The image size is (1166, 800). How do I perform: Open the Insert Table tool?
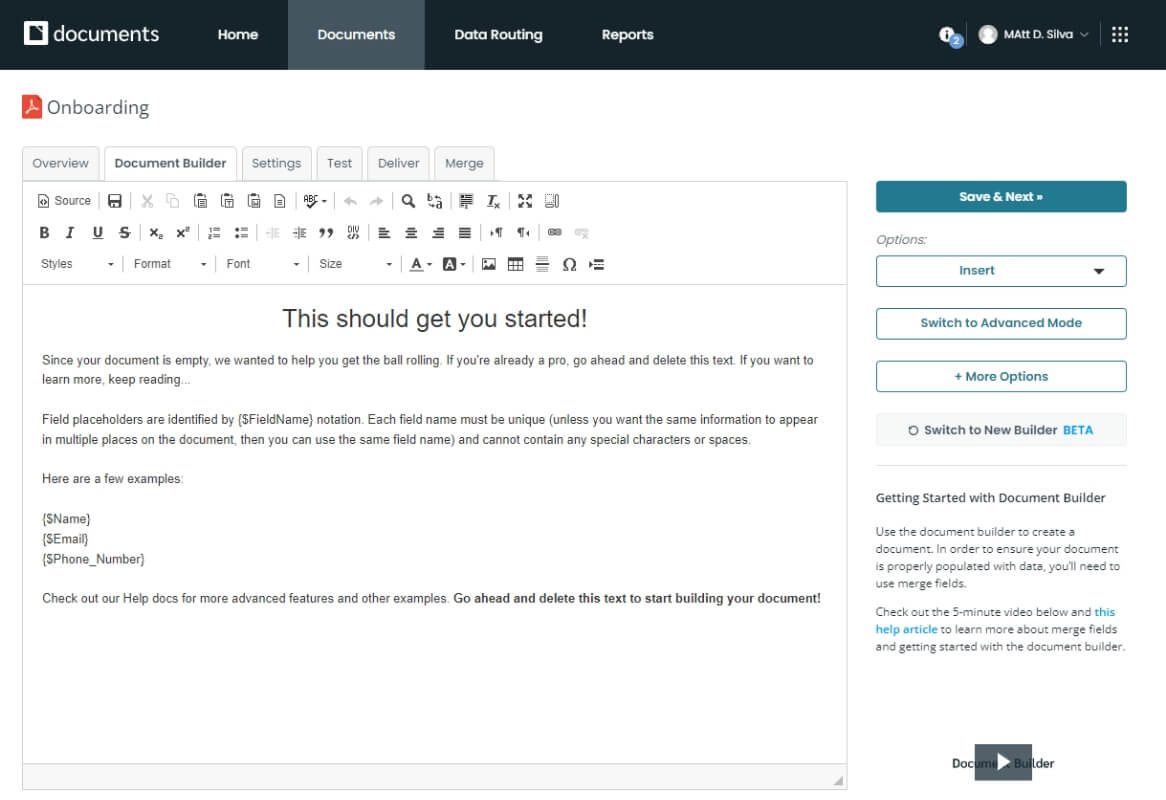(514, 263)
